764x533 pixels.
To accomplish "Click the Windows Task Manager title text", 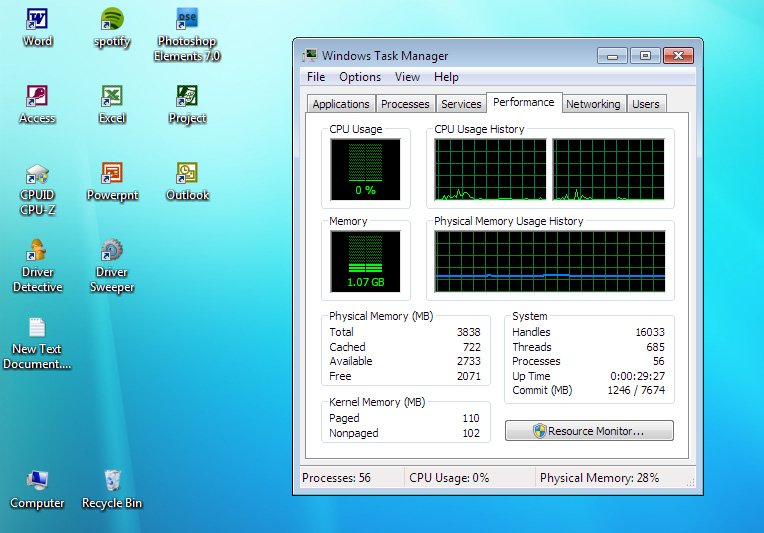I will (x=385, y=56).
